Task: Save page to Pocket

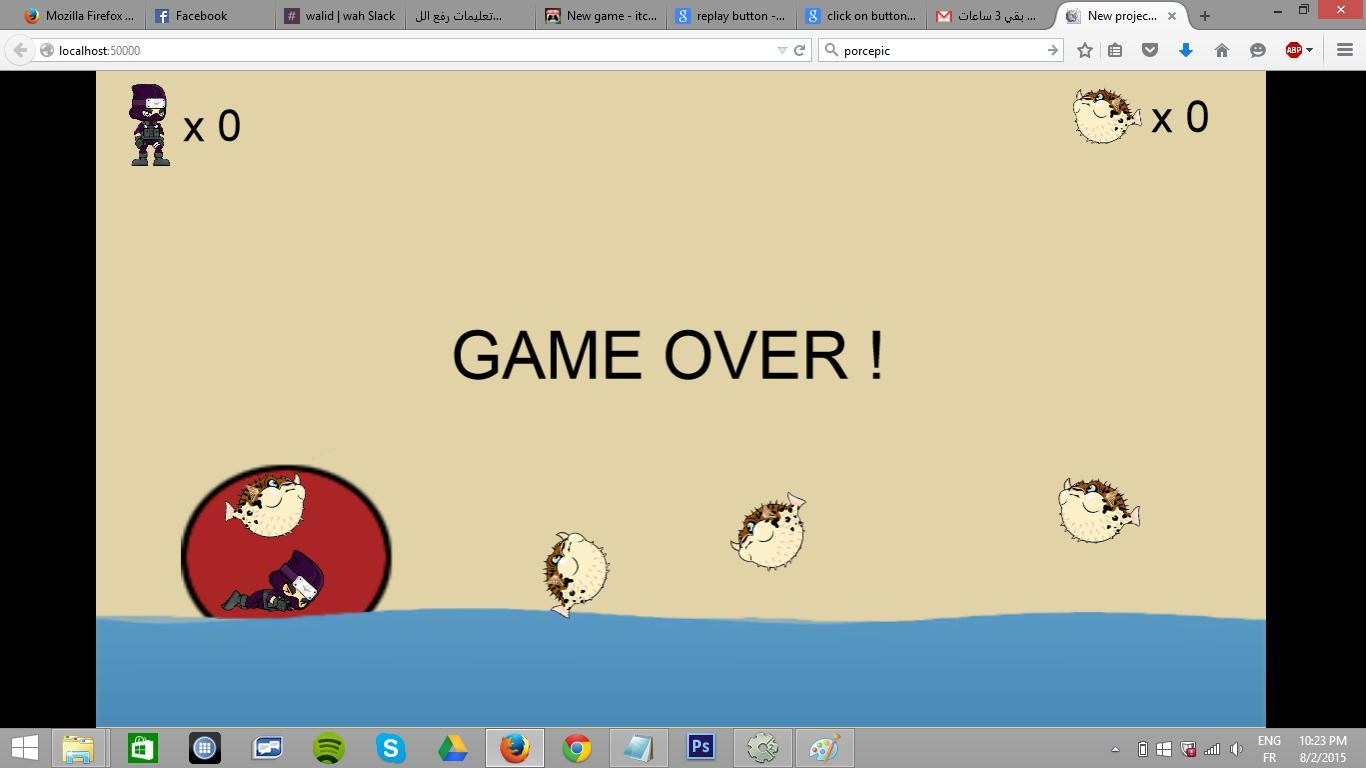Action: [1150, 50]
